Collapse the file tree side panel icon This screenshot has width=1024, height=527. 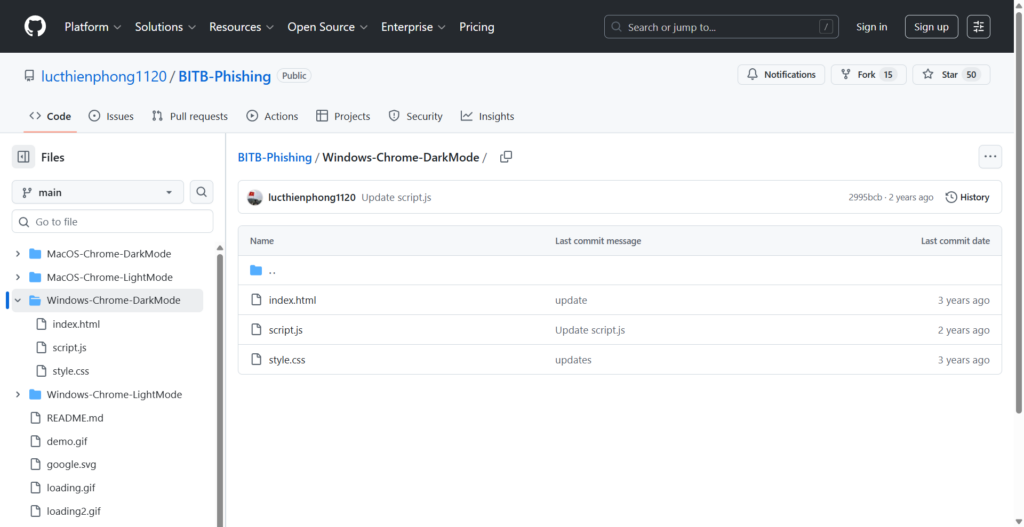click(x=23, y=157)
